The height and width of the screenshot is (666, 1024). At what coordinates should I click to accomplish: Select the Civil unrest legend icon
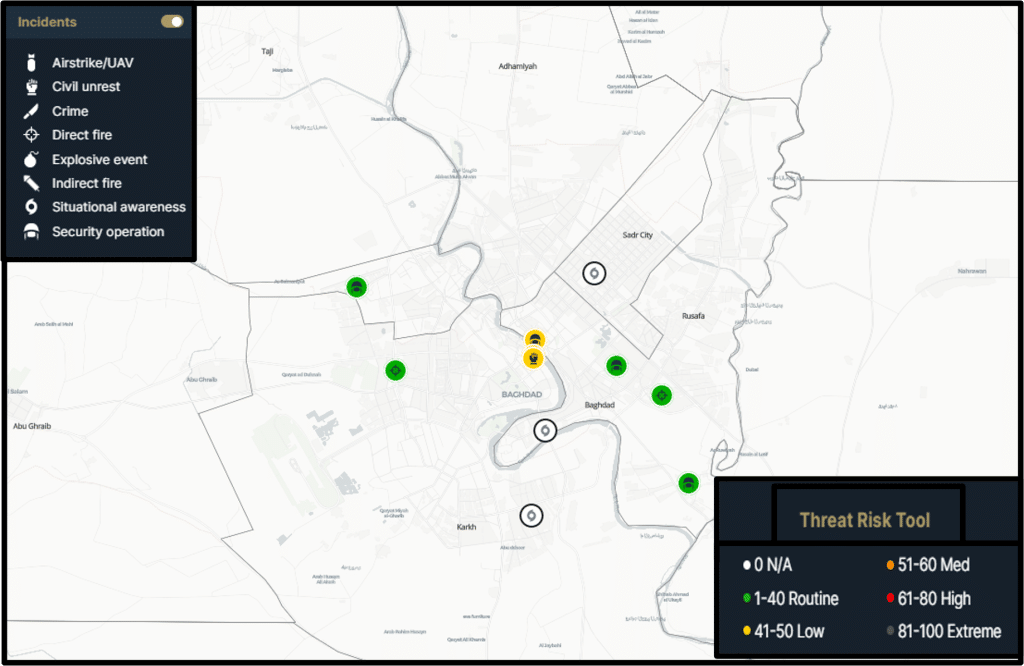point(32,87)
